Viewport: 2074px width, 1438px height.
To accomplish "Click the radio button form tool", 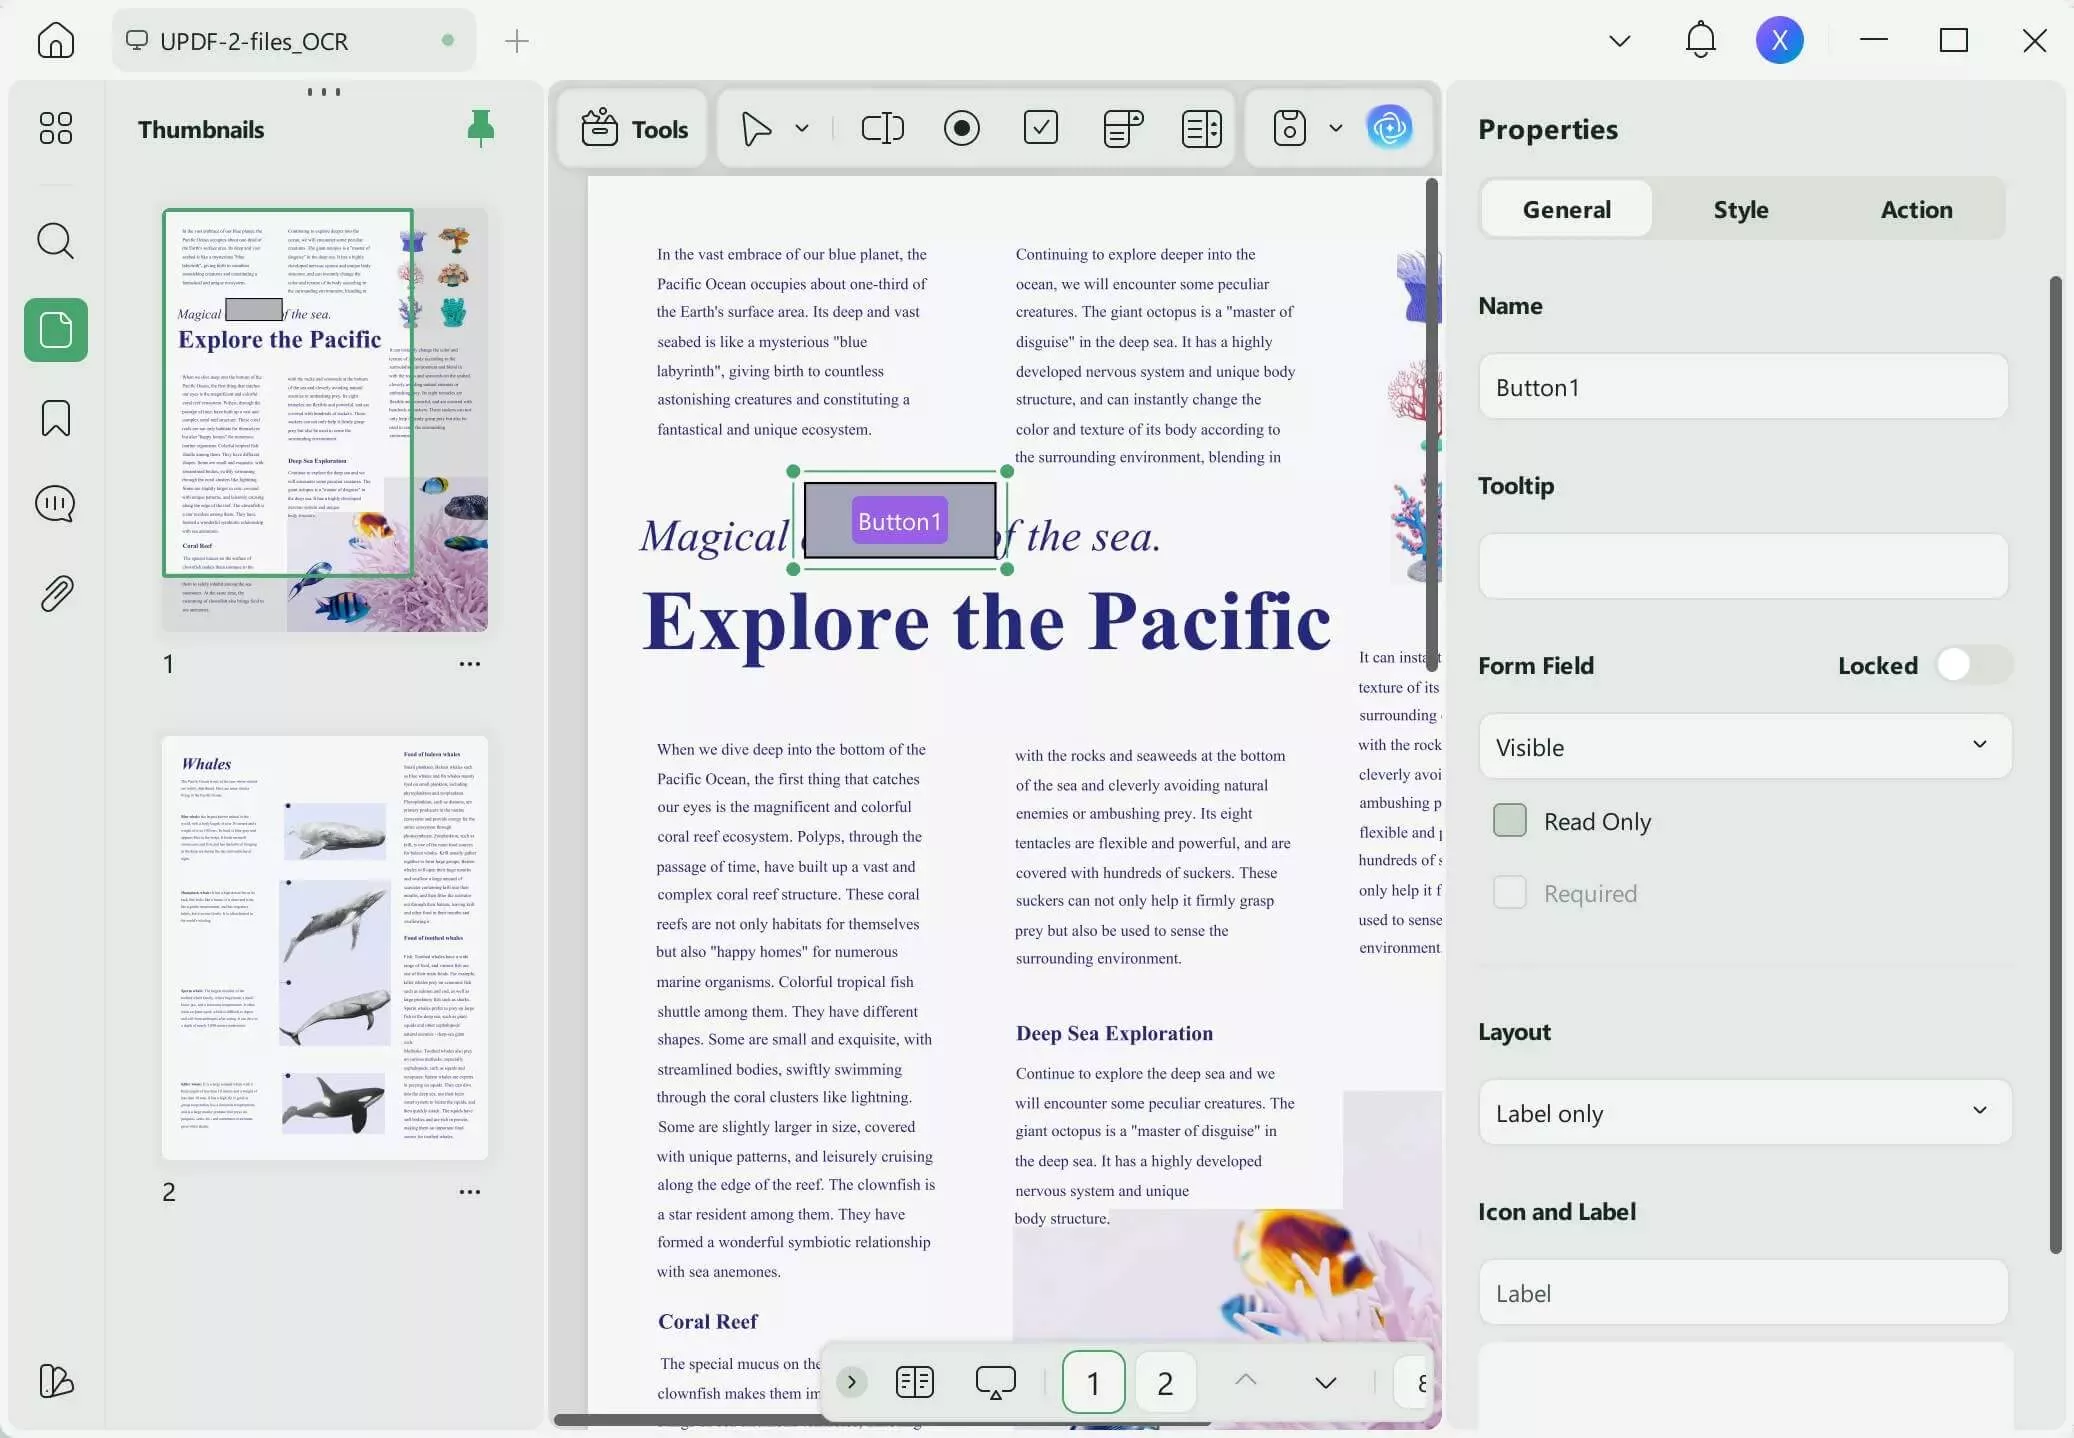I will [961, 128].
